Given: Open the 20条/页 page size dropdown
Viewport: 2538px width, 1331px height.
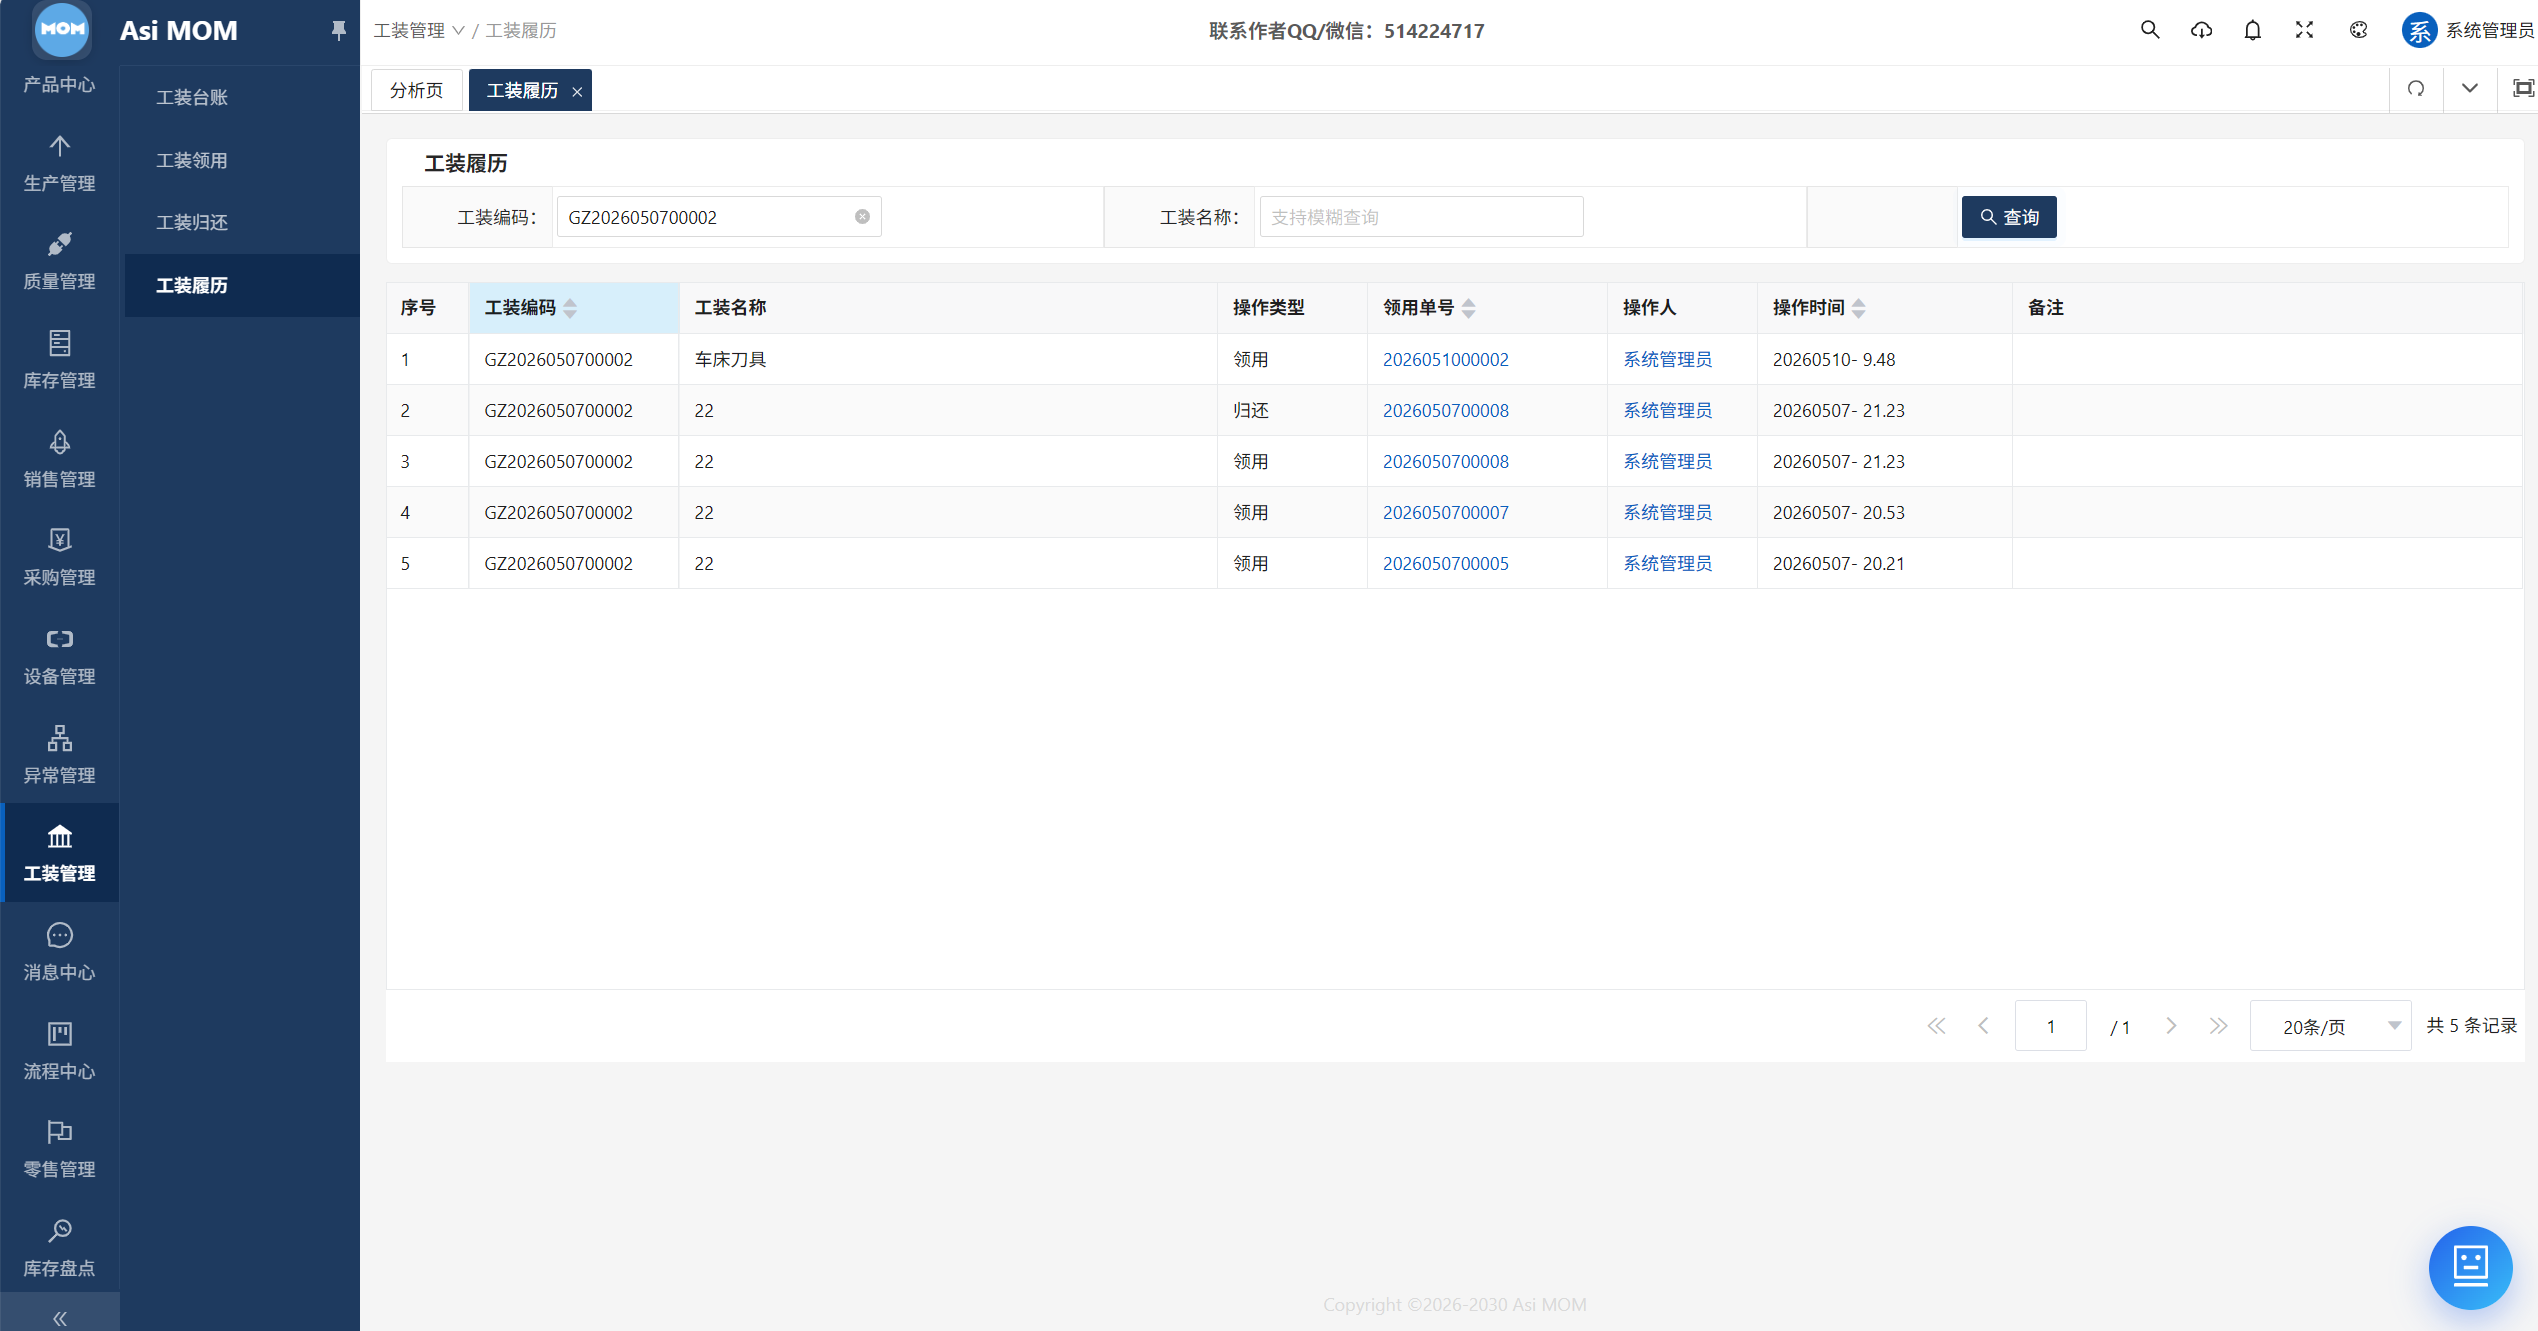Looking at the screenshot, I should pyautogui.click(x=2330, y=1026).
